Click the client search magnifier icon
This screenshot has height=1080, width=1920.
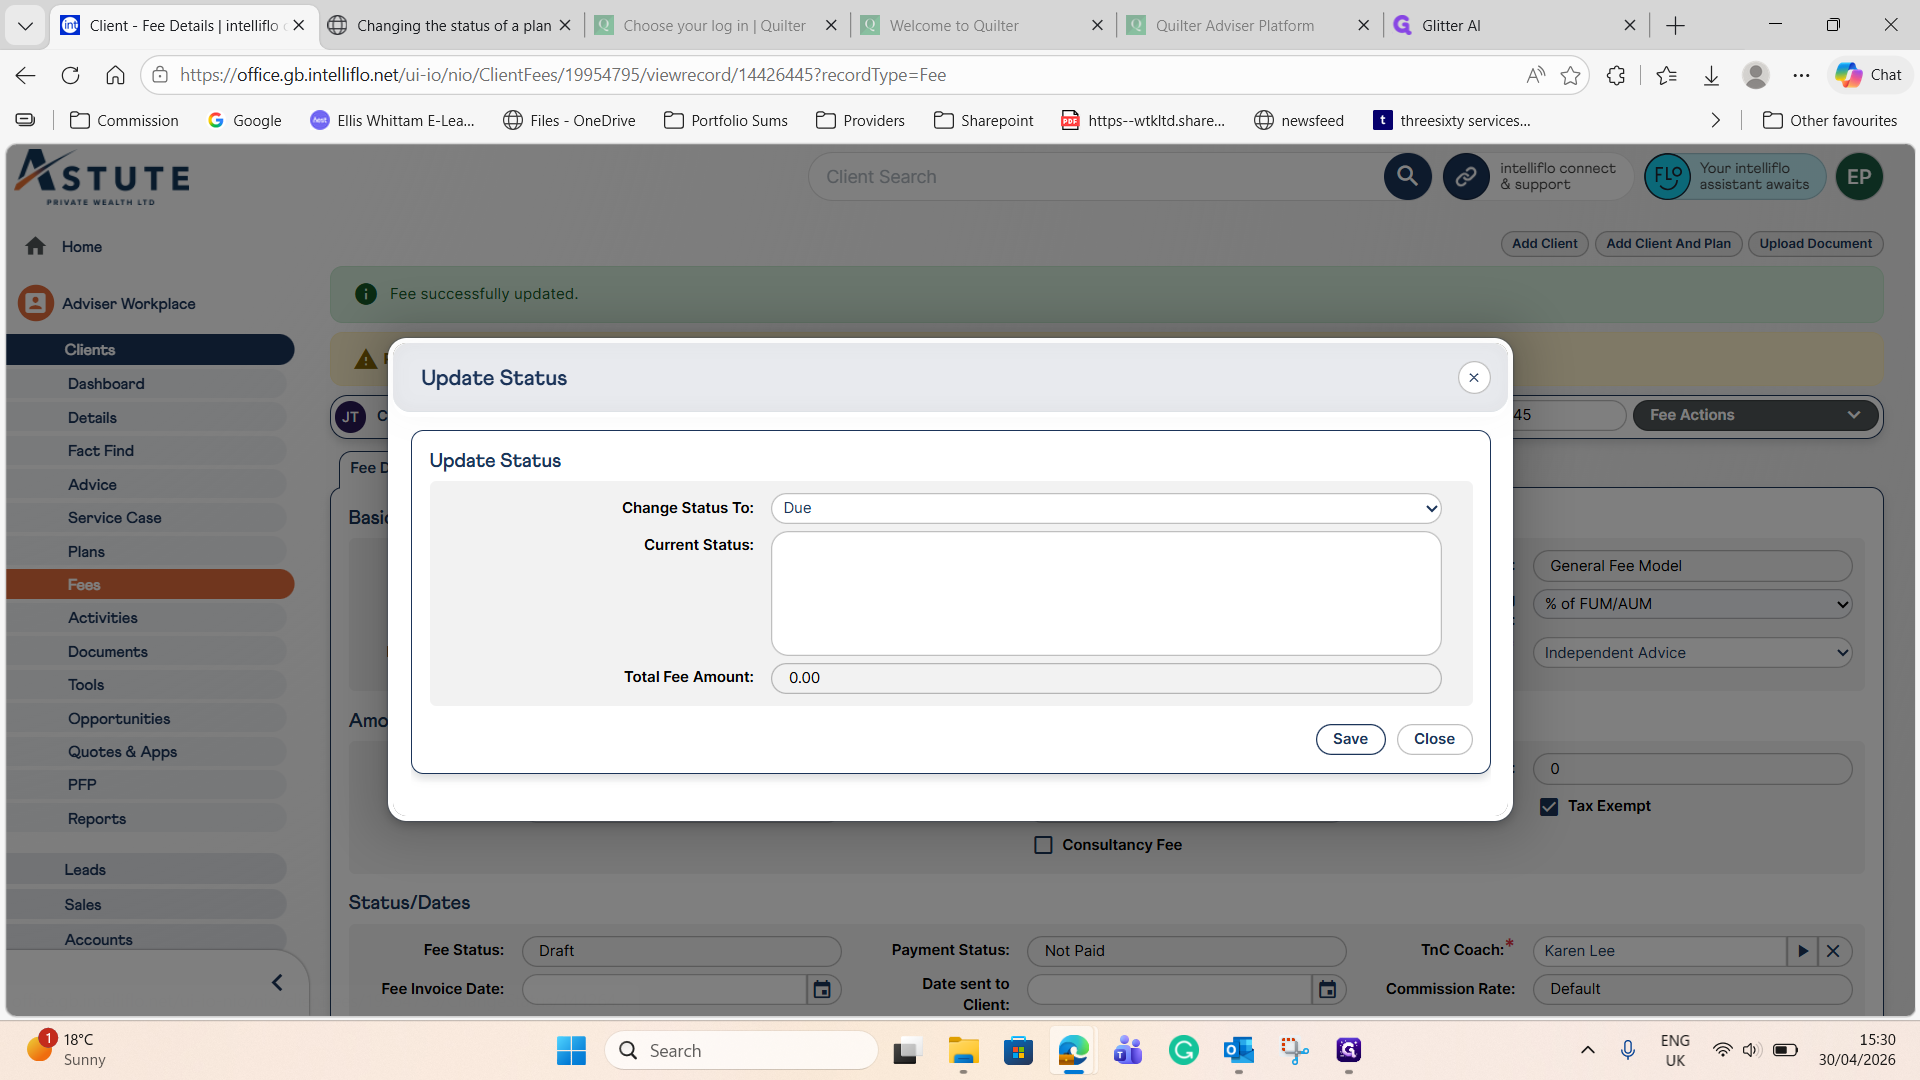pos(1407,177)
